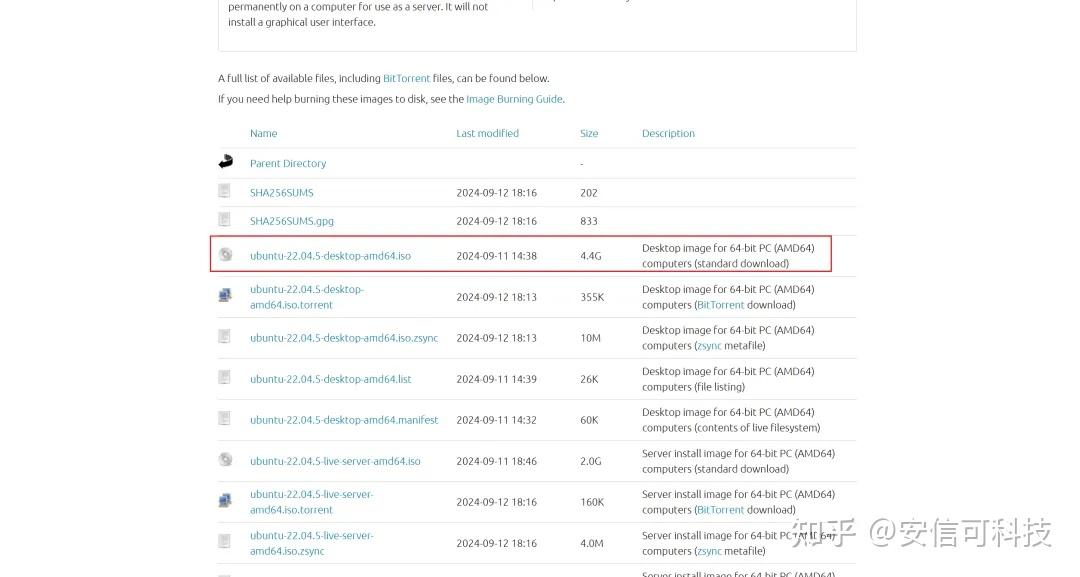Open the SHA256SUMS file link
The width and height of the screenshot is (1080, 577).
[282, 193]
